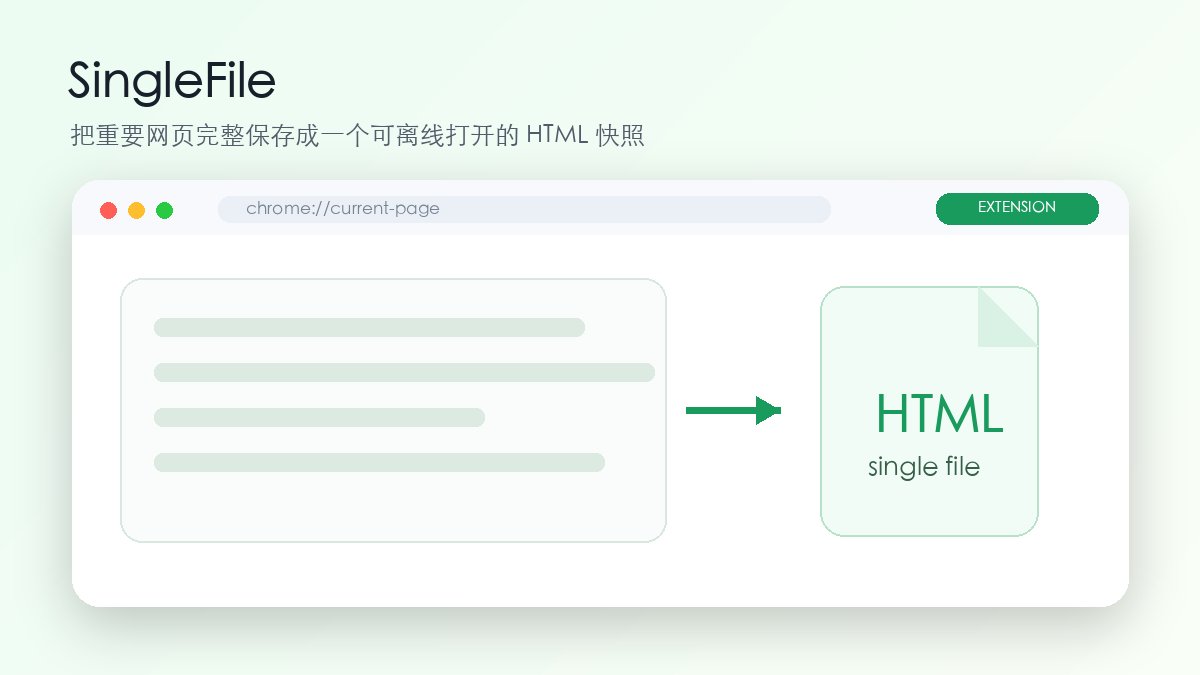This screenshot has height=675, width=1200.
Task: Click the arrowhead pointing at the HTML file
Action: pos(768,410)
